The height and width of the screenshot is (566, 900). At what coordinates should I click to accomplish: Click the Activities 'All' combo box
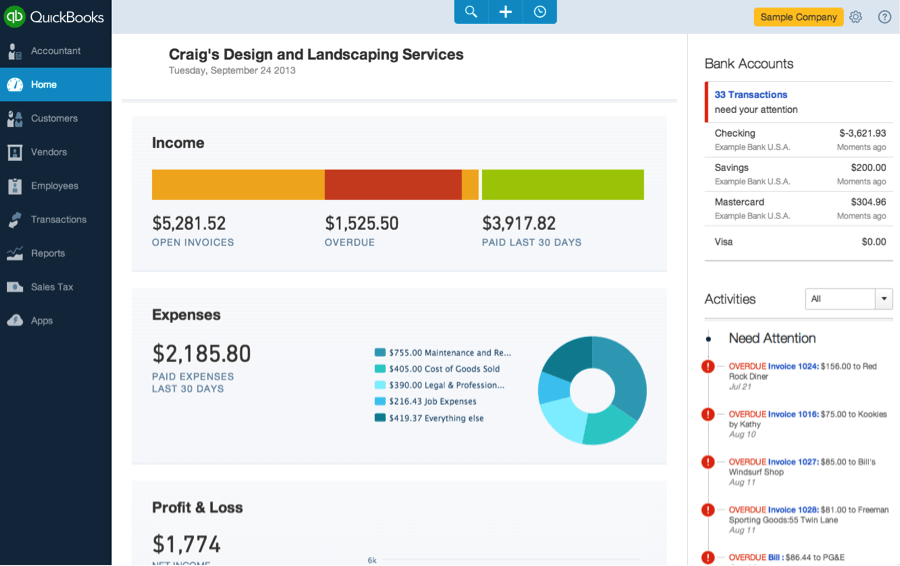[848, 299]
